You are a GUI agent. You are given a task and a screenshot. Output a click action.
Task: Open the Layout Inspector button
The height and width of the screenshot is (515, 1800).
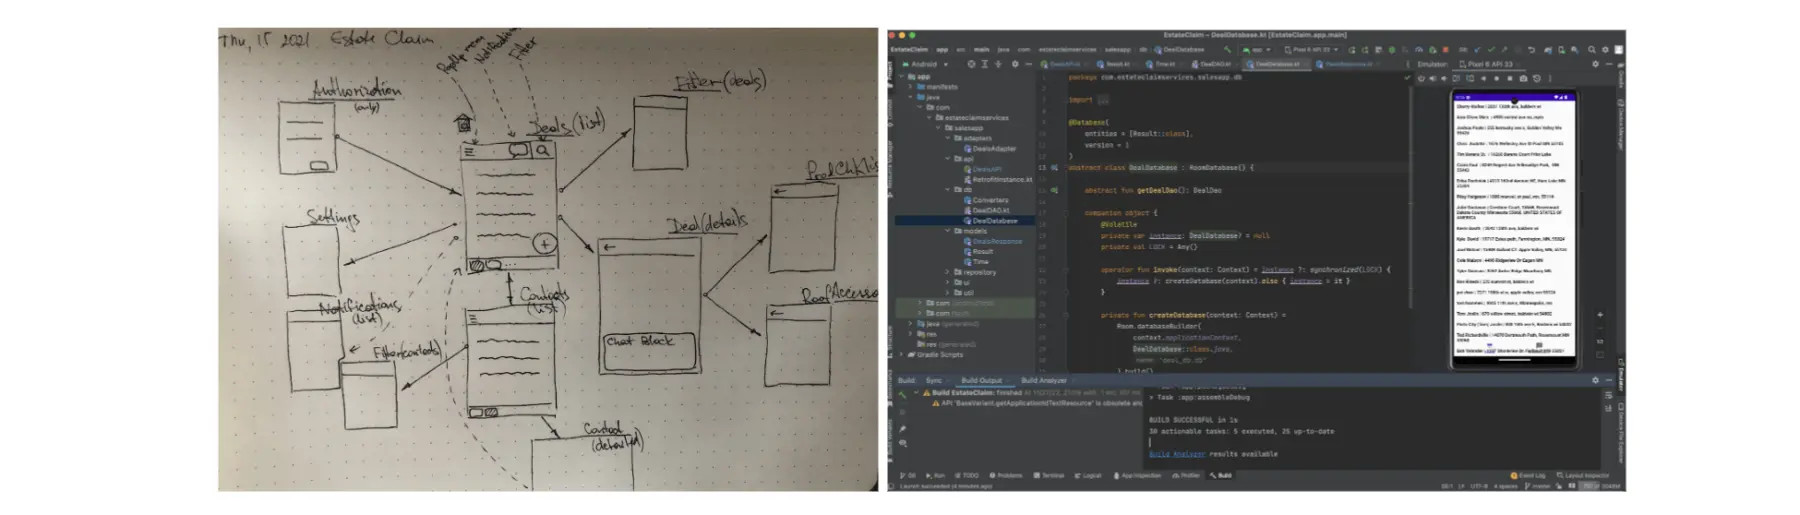(1583, 475)
